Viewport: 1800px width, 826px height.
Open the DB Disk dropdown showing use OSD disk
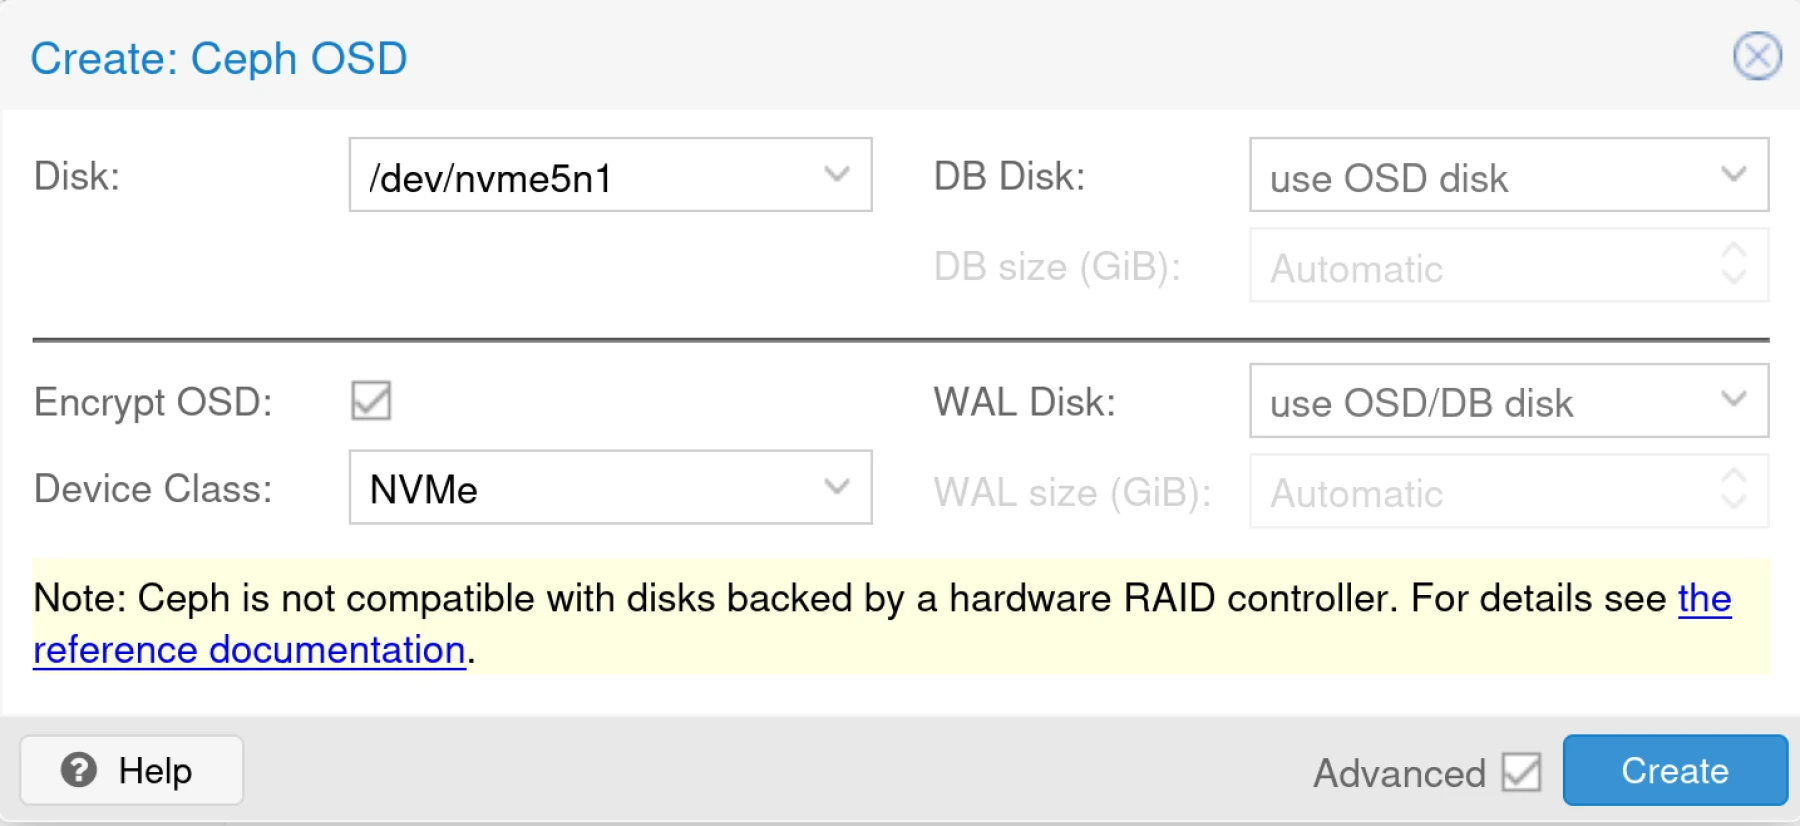(1500, 176)
